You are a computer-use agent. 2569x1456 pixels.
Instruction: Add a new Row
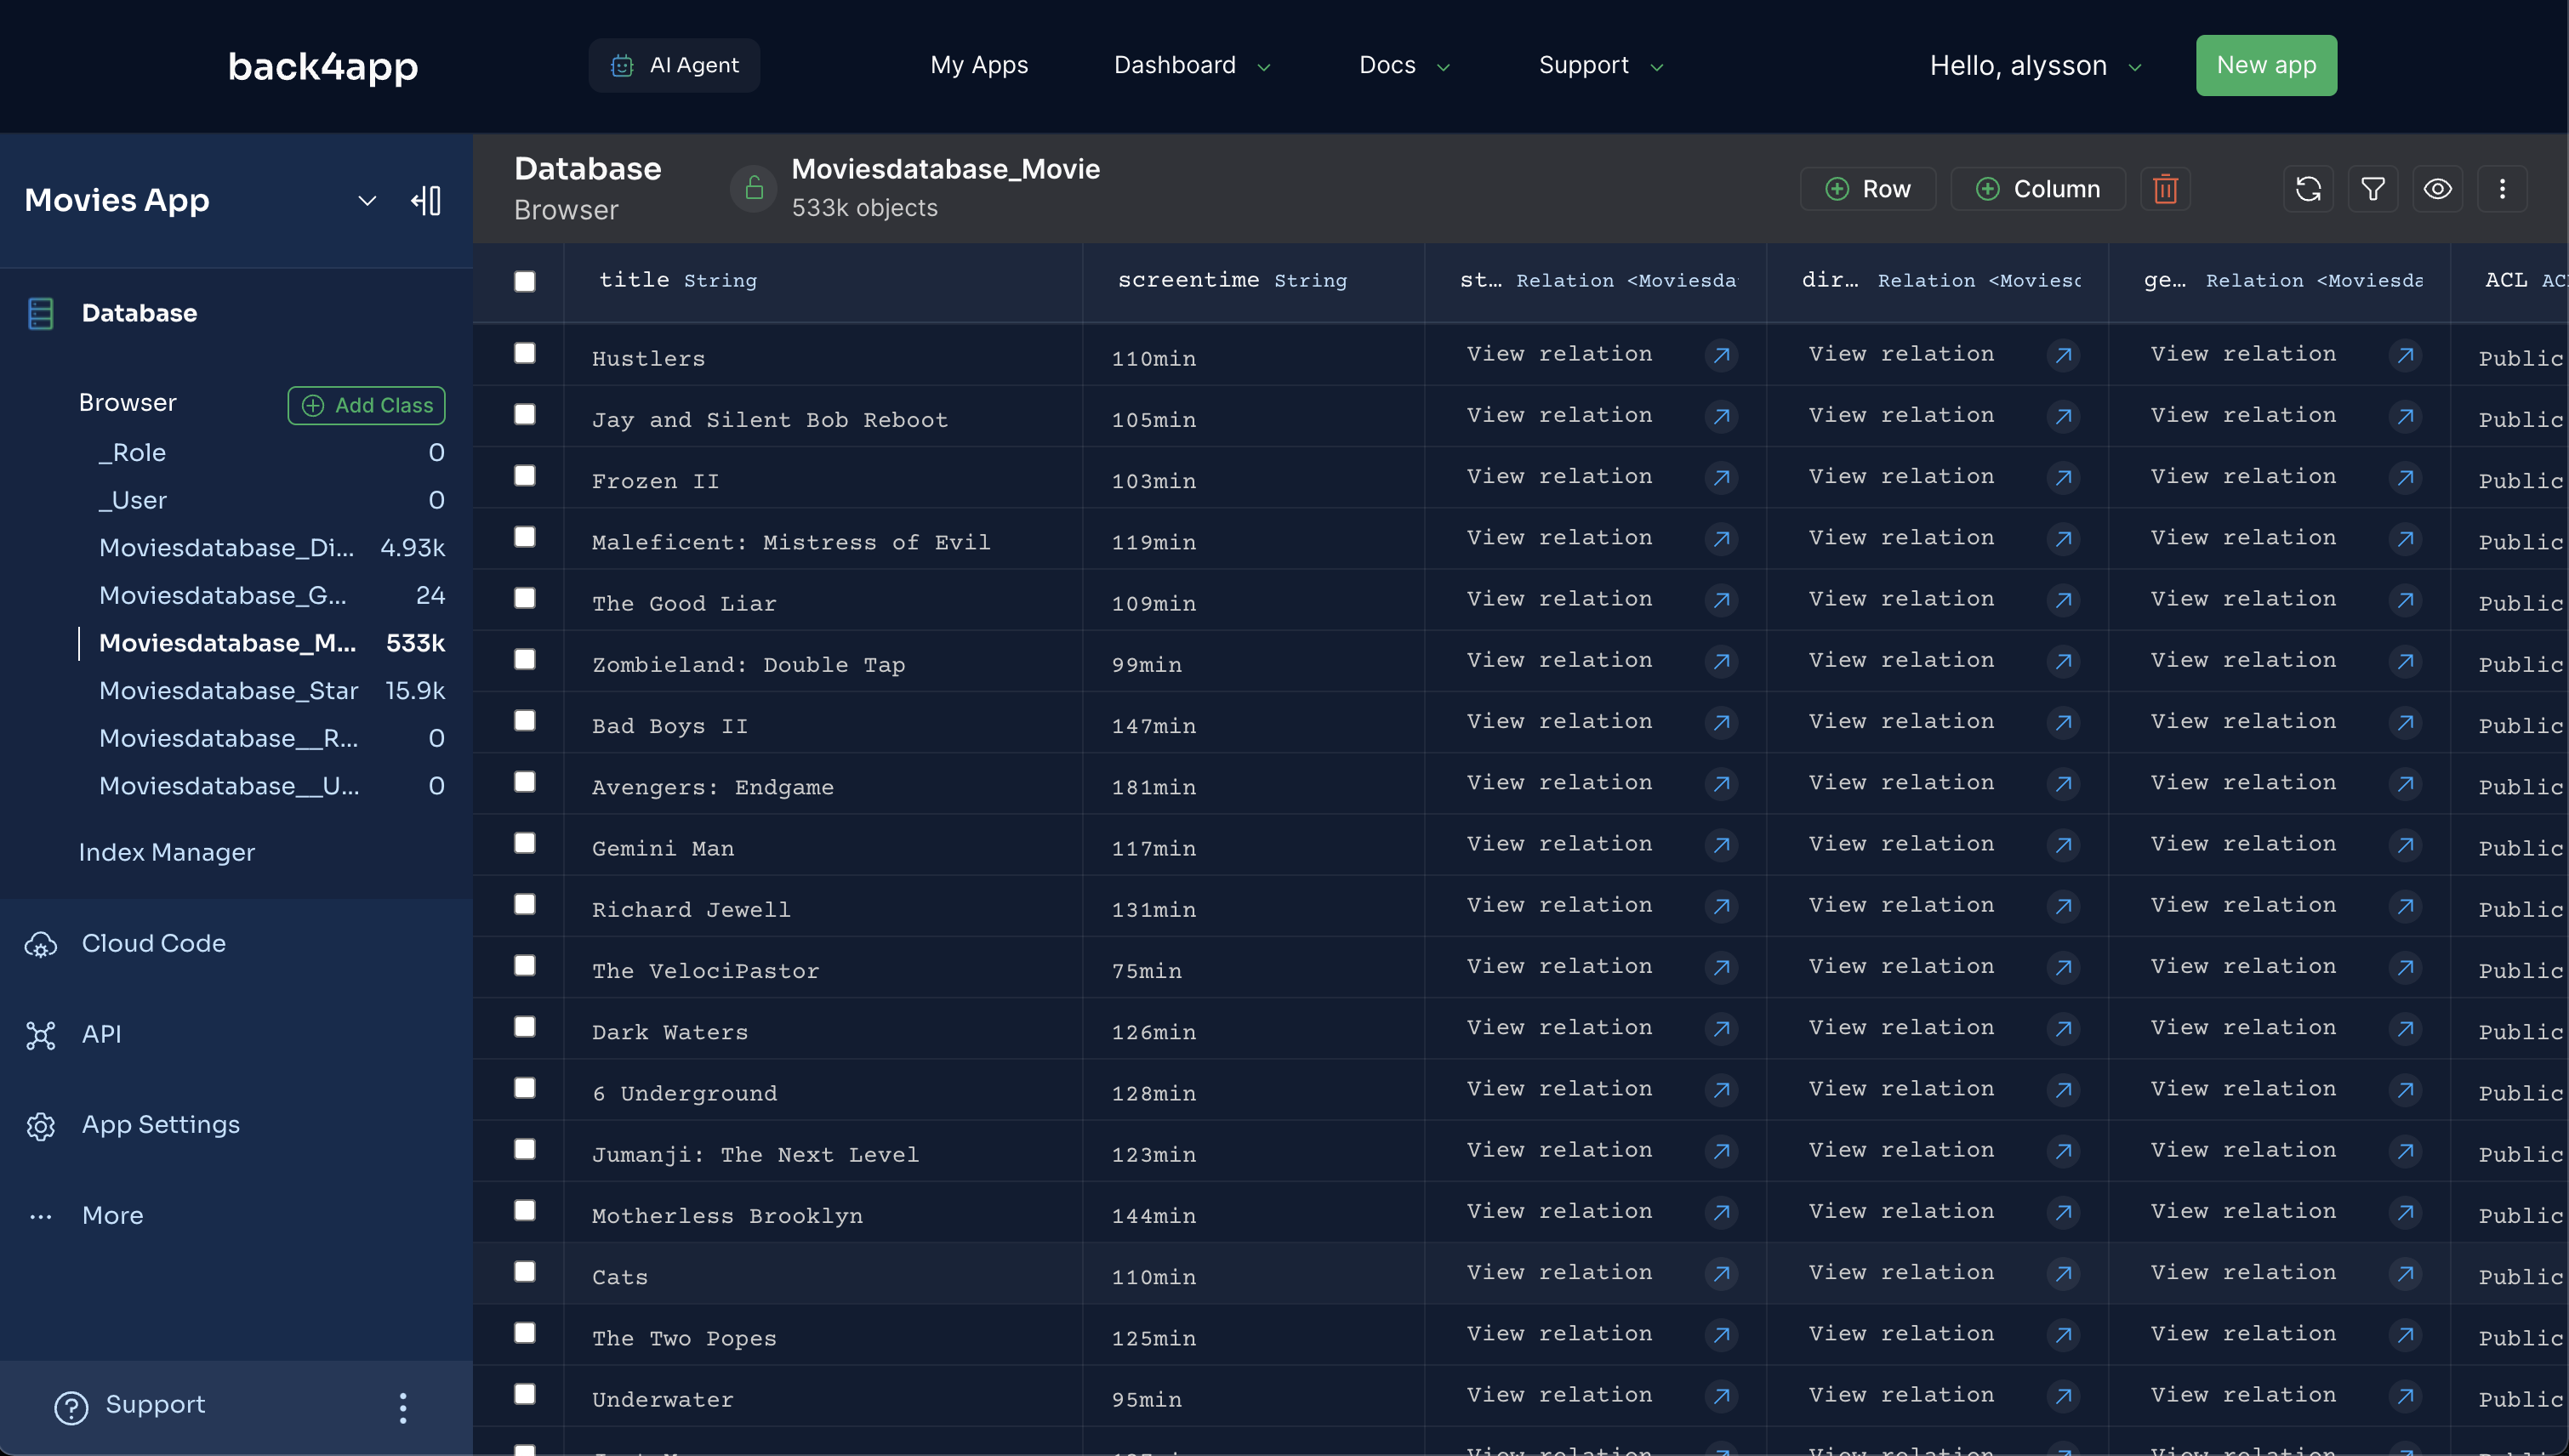(x=1867, y=189)
